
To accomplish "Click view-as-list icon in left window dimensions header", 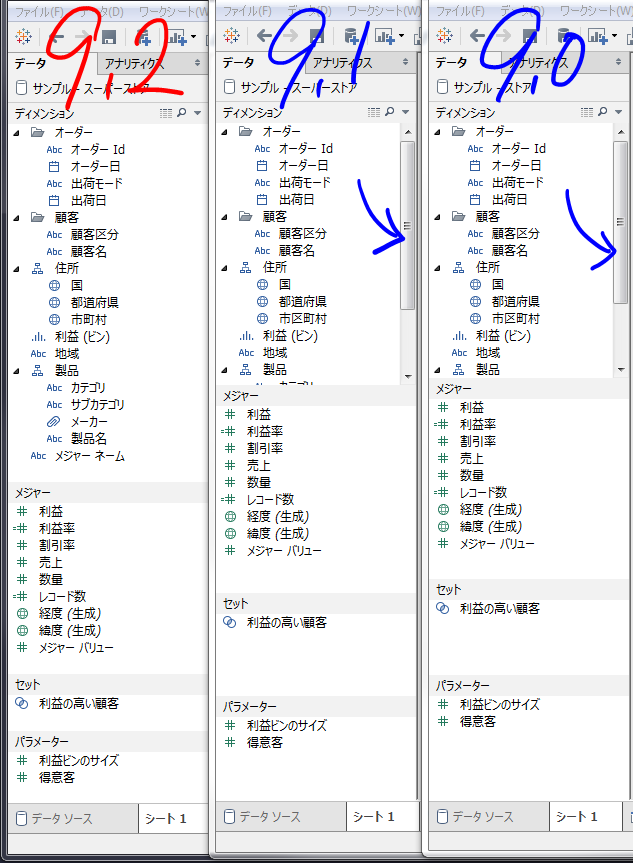I will tap(166, 113).
